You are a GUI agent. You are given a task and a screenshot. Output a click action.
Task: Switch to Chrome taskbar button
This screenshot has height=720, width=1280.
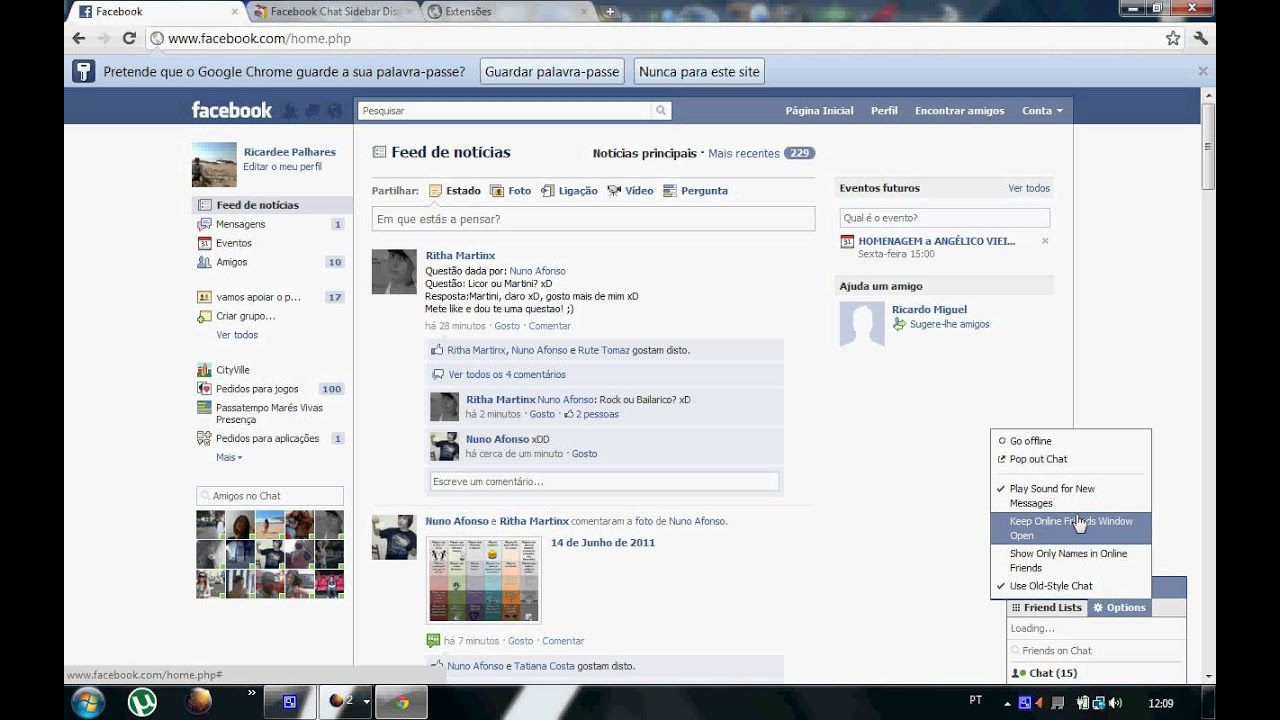(x=401, y=702)
